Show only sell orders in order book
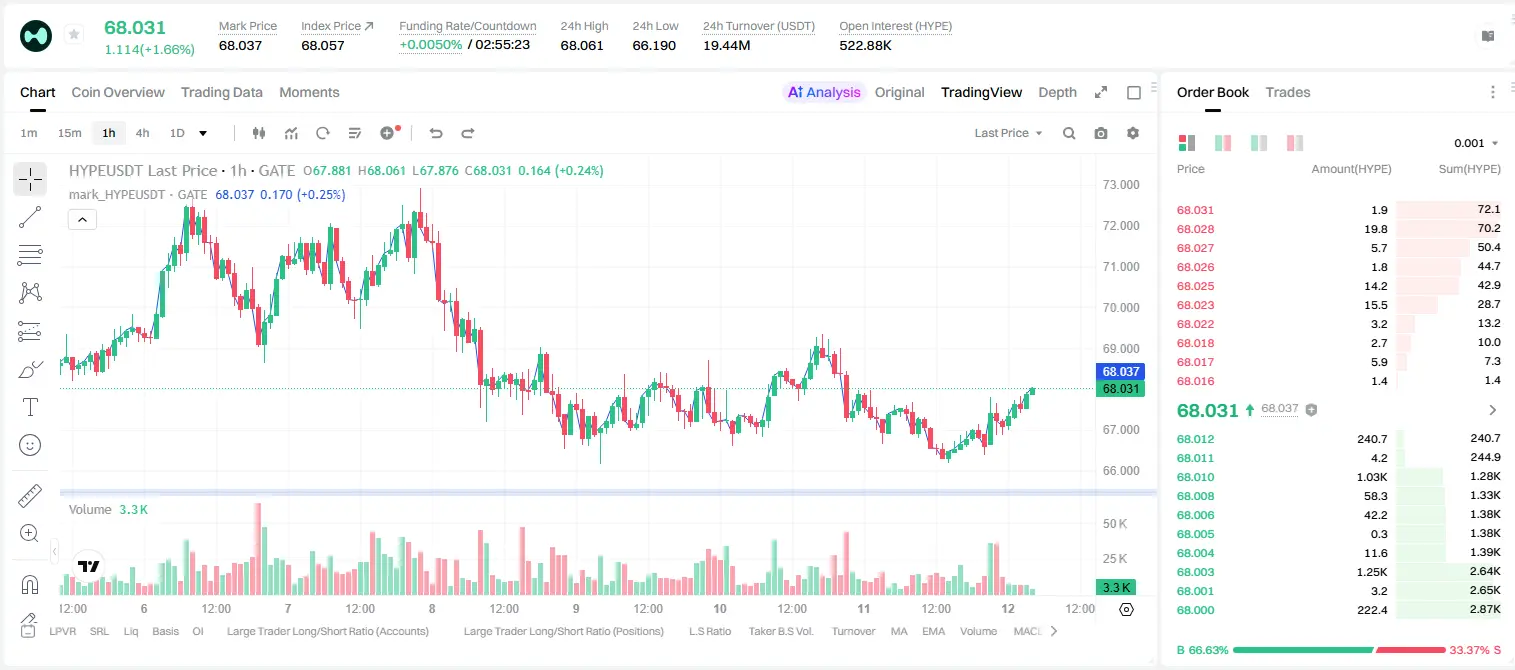The image size is (1515, 670). tap(1295, 143)
